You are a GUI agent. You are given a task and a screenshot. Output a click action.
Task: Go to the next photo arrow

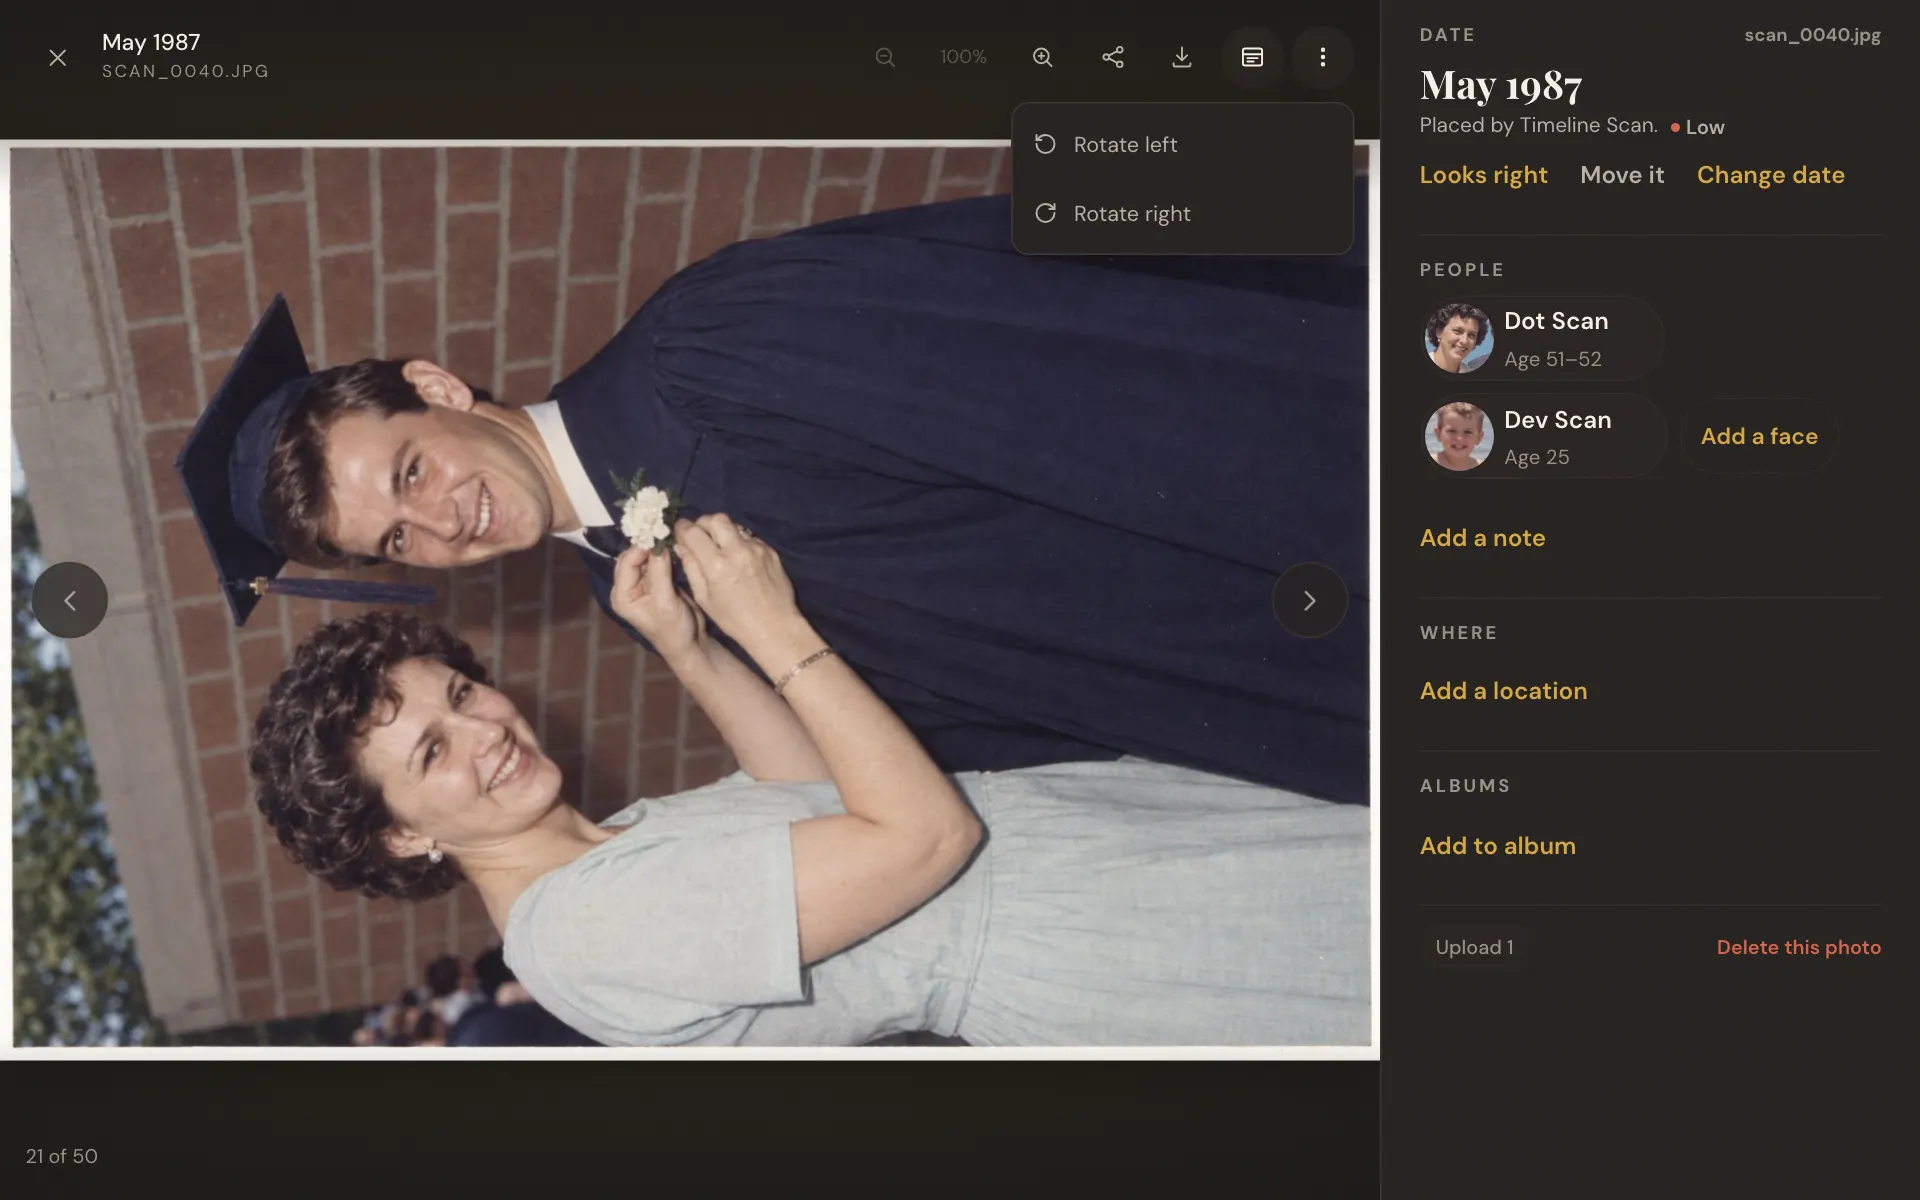click(1309, 600)
